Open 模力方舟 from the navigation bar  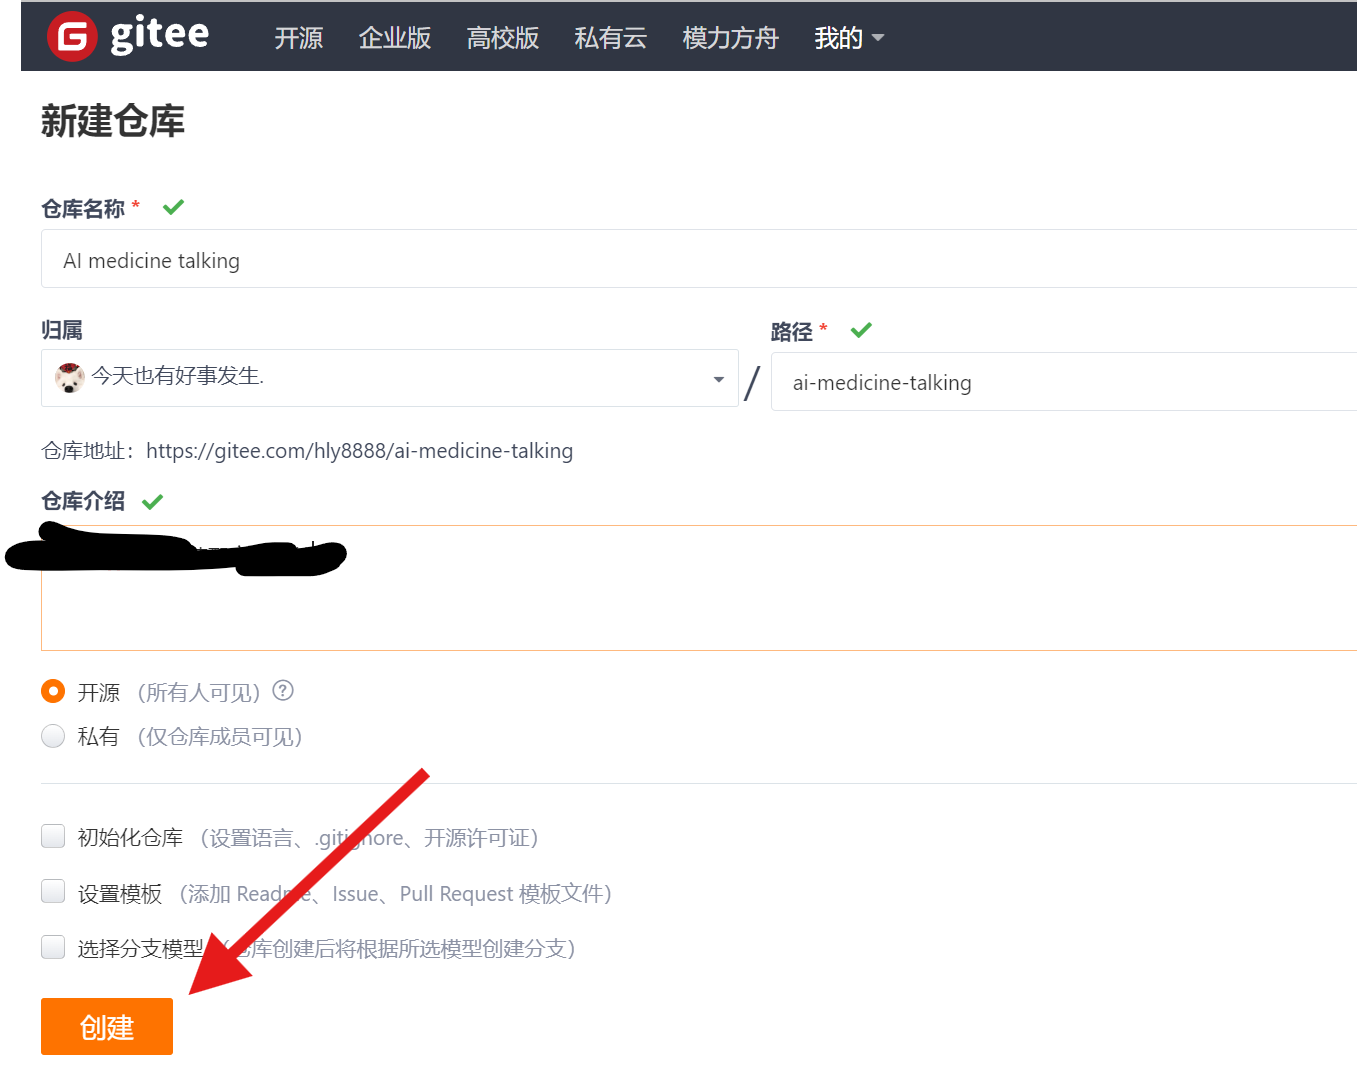729,37
